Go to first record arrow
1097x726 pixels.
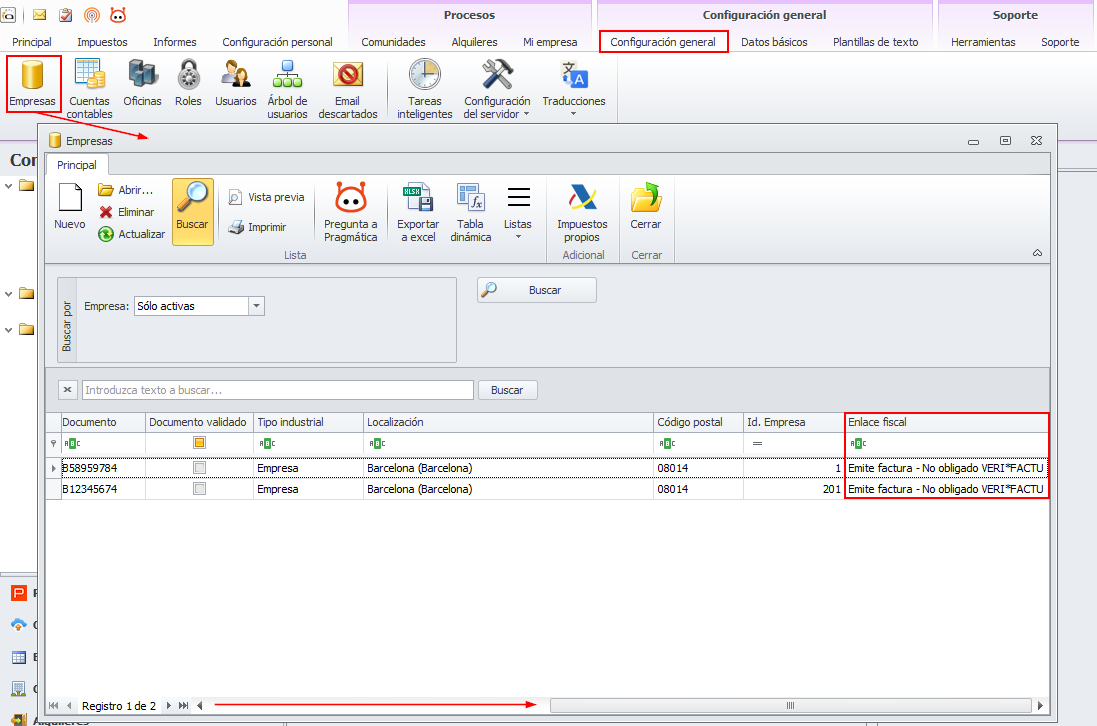click(54, 706)
